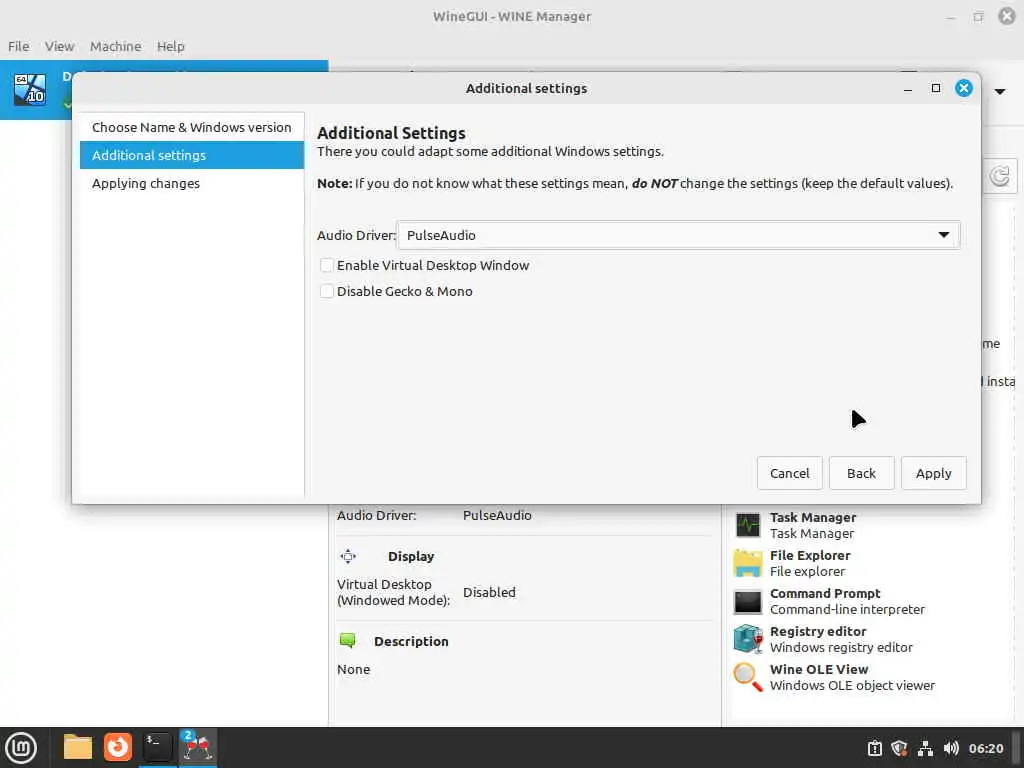Click the Cancel button

click(x=790, y=473)
